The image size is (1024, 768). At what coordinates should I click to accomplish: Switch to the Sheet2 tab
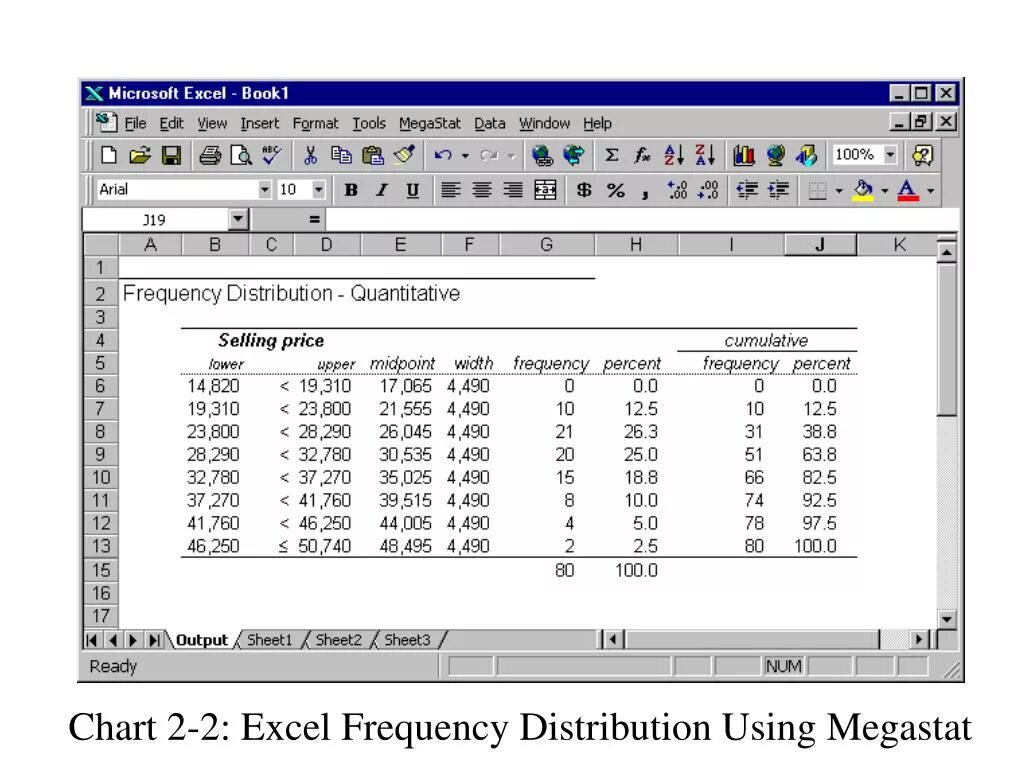[x=338, y=640]
